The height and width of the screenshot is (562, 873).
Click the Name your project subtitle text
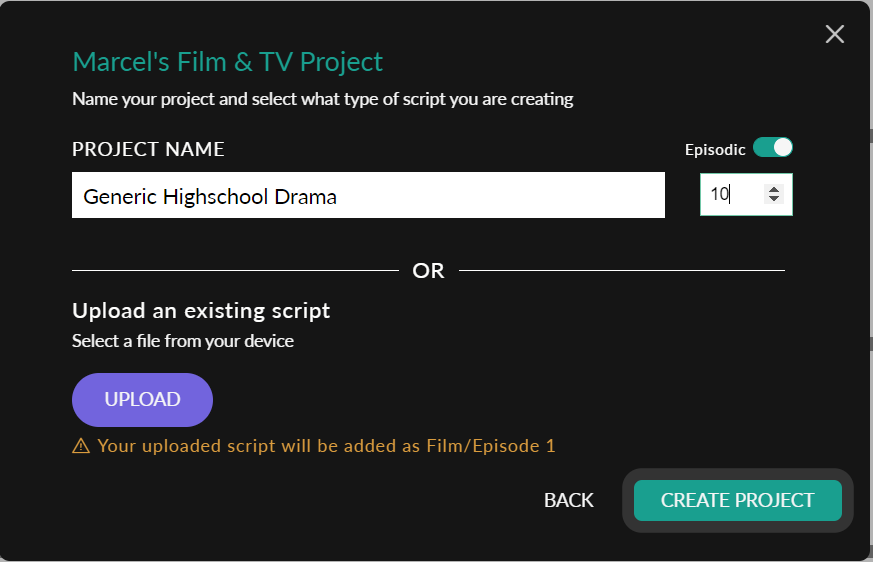click(323, 99)
